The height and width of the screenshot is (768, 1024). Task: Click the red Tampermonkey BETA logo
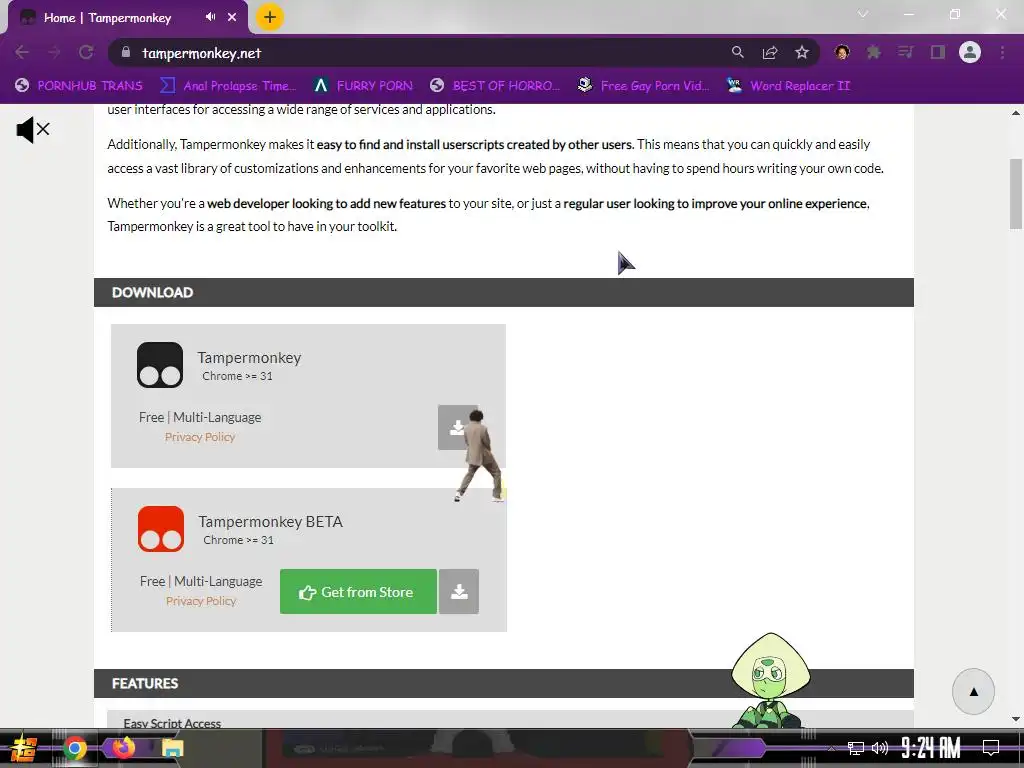click(x=161, y=529)
